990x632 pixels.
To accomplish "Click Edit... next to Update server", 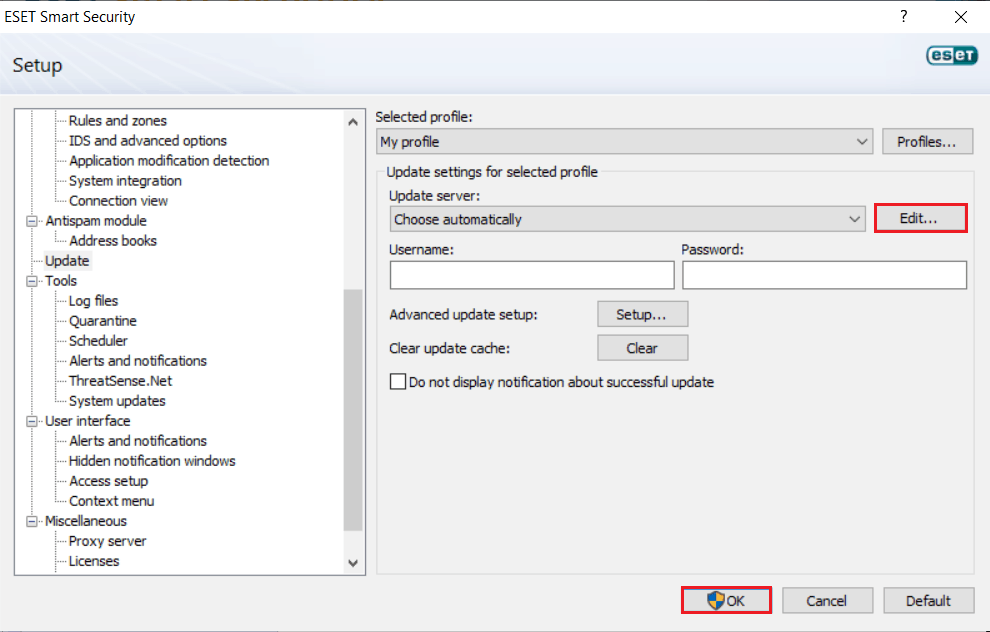I will point(921,218).
